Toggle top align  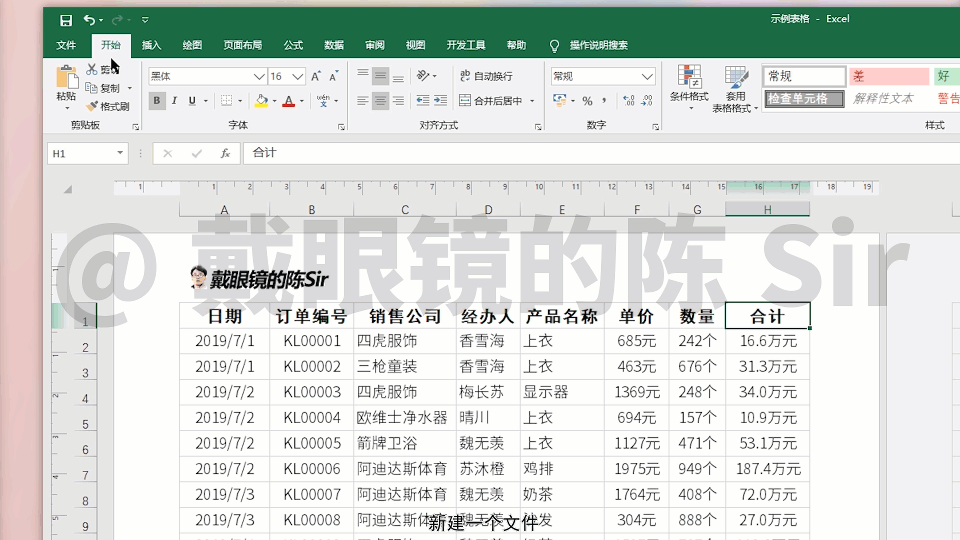point(362,76)
